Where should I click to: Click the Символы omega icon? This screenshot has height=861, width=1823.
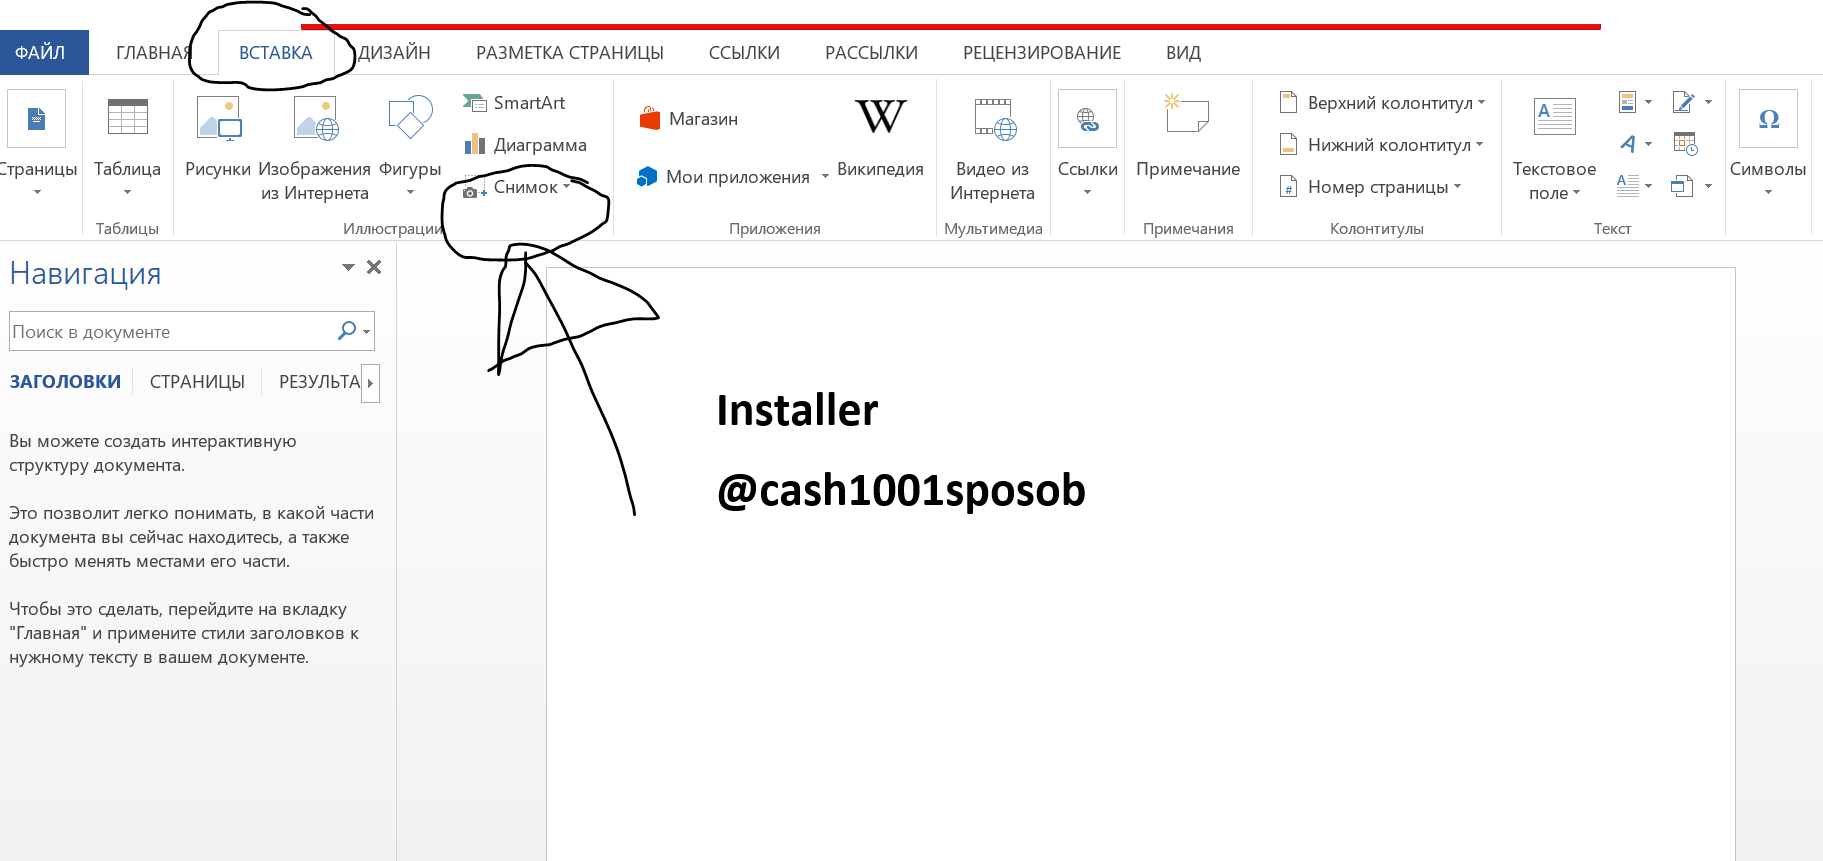click(x=1768, y=119)
